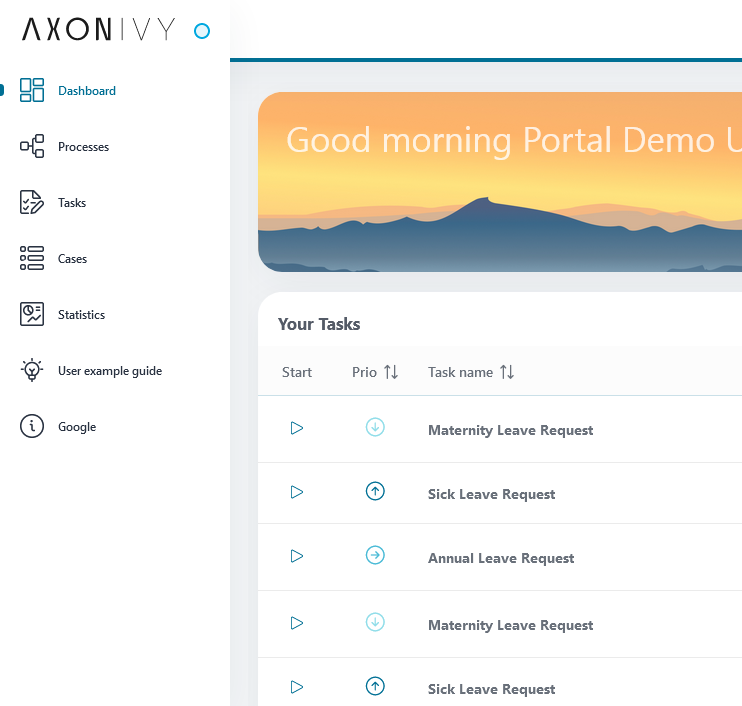Click the User example guide lightbulb icon
Screen dimensions: 742x706
[x=32, y=371]
